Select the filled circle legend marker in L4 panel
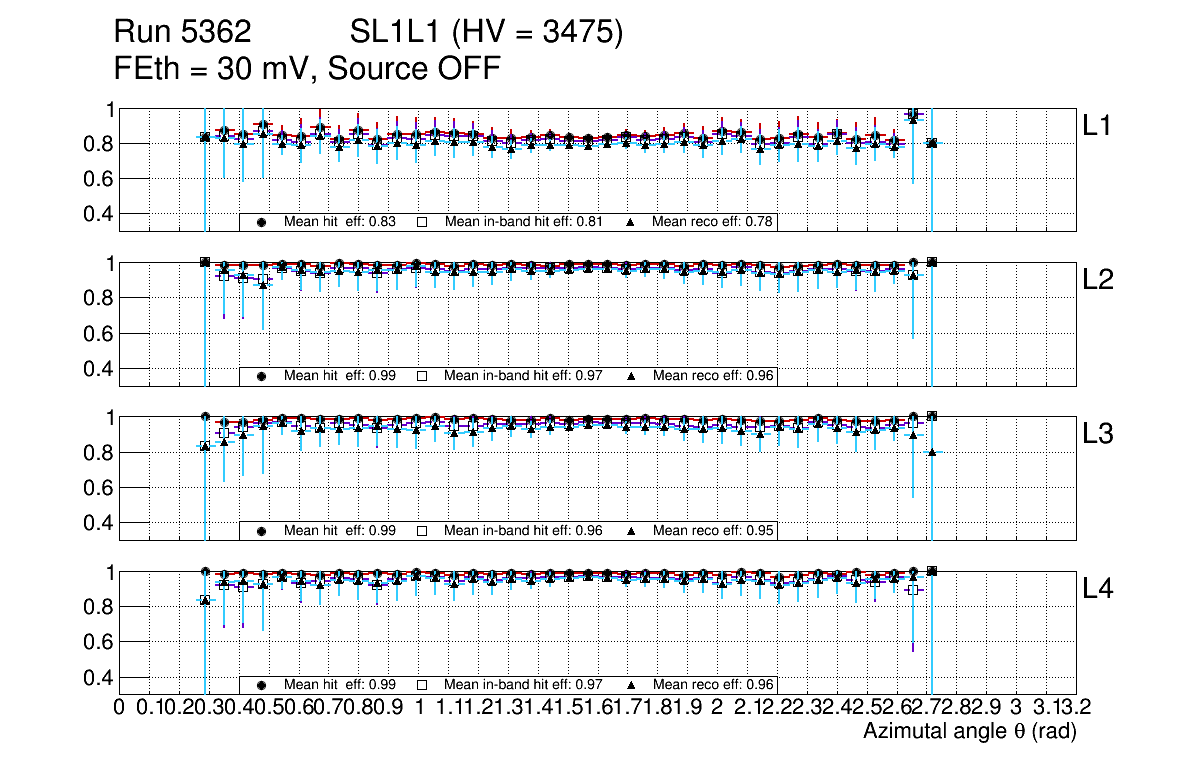The width and height of the screenshot is (1196, 772). pos(262,685)
